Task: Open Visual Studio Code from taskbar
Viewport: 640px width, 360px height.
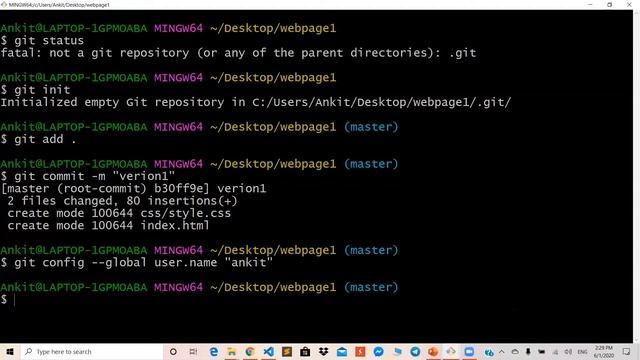Action: (268, 351)
